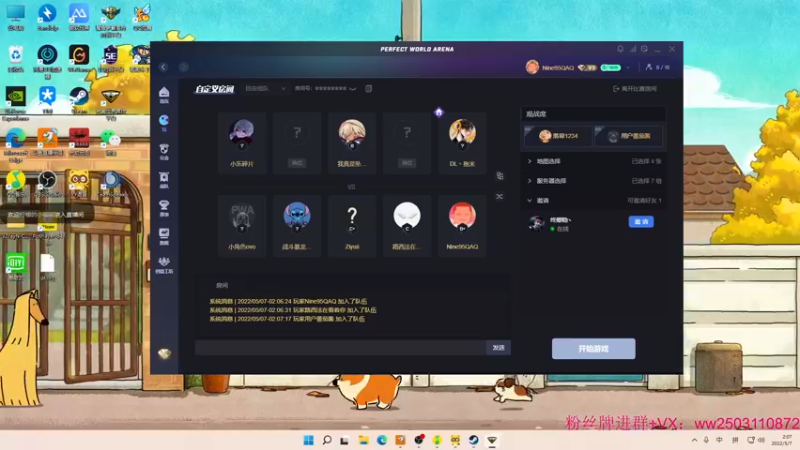
Task: Click the Nine95QAQ profile avatar in the header
Action: (x=532, y=67)
